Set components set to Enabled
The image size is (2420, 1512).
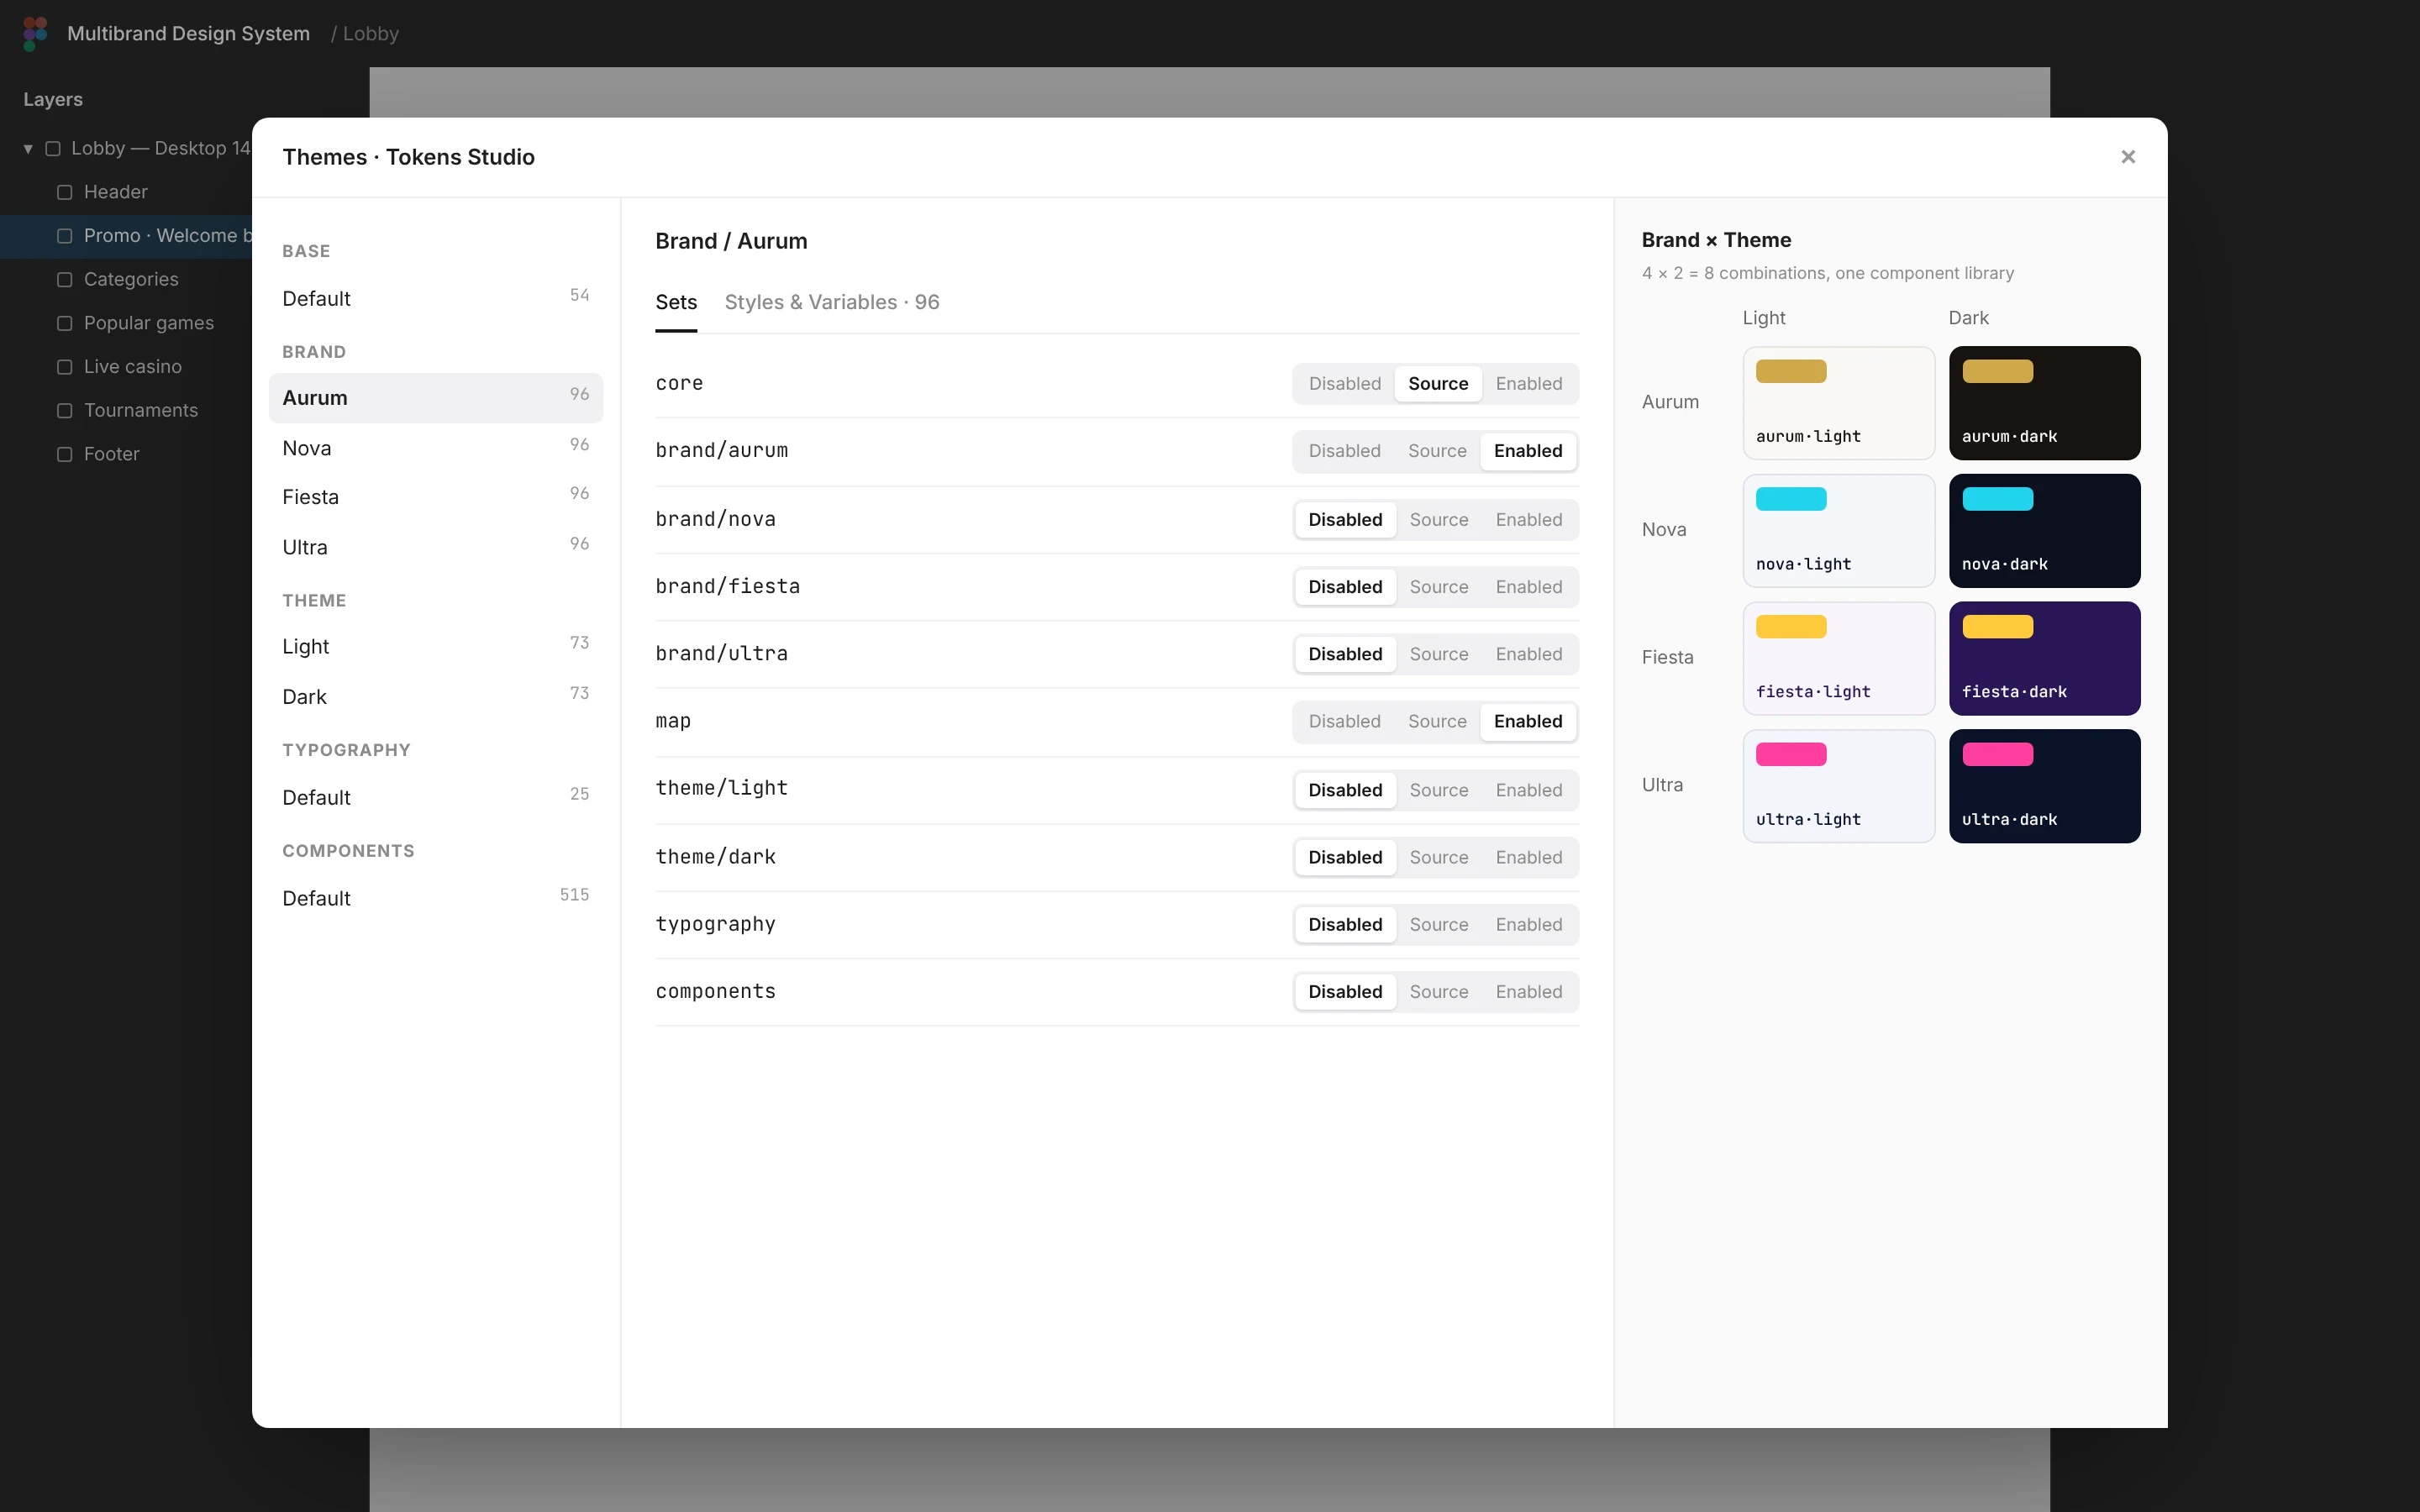click(1528, 992)
